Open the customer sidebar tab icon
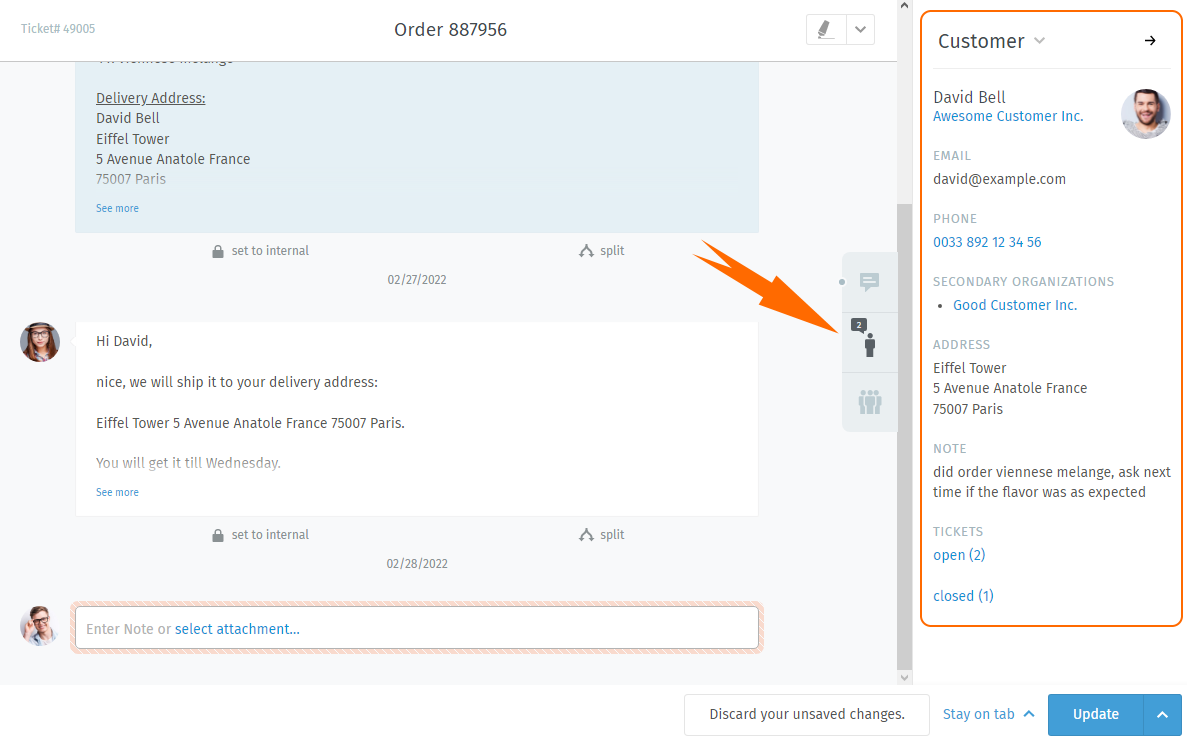1187x742 pixels. click(869, 341)
